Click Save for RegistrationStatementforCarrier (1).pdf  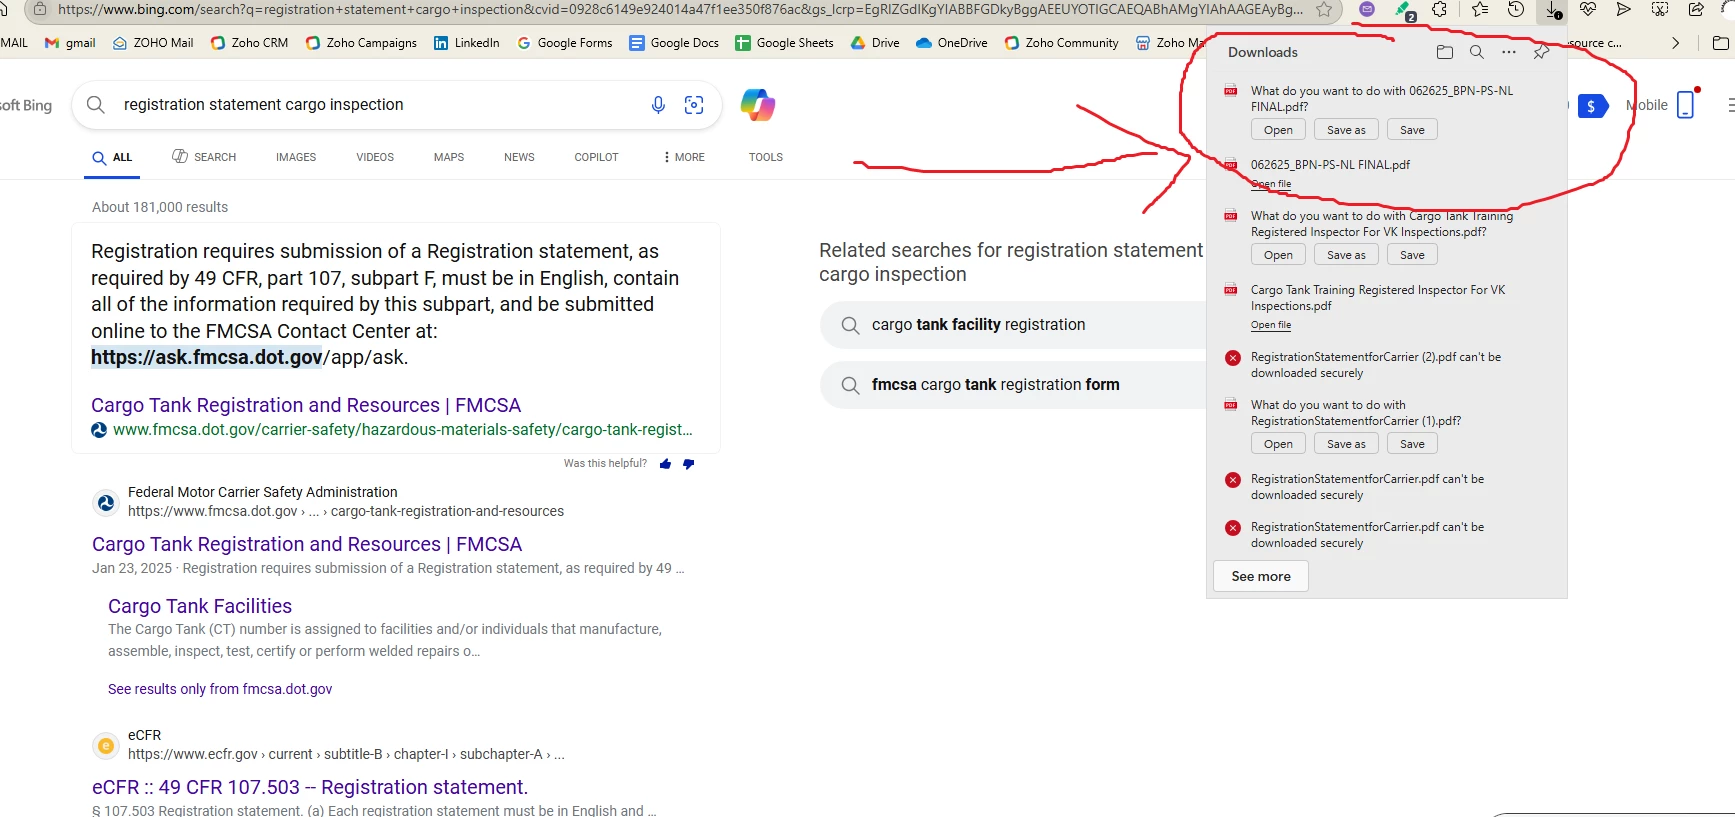1412,444
